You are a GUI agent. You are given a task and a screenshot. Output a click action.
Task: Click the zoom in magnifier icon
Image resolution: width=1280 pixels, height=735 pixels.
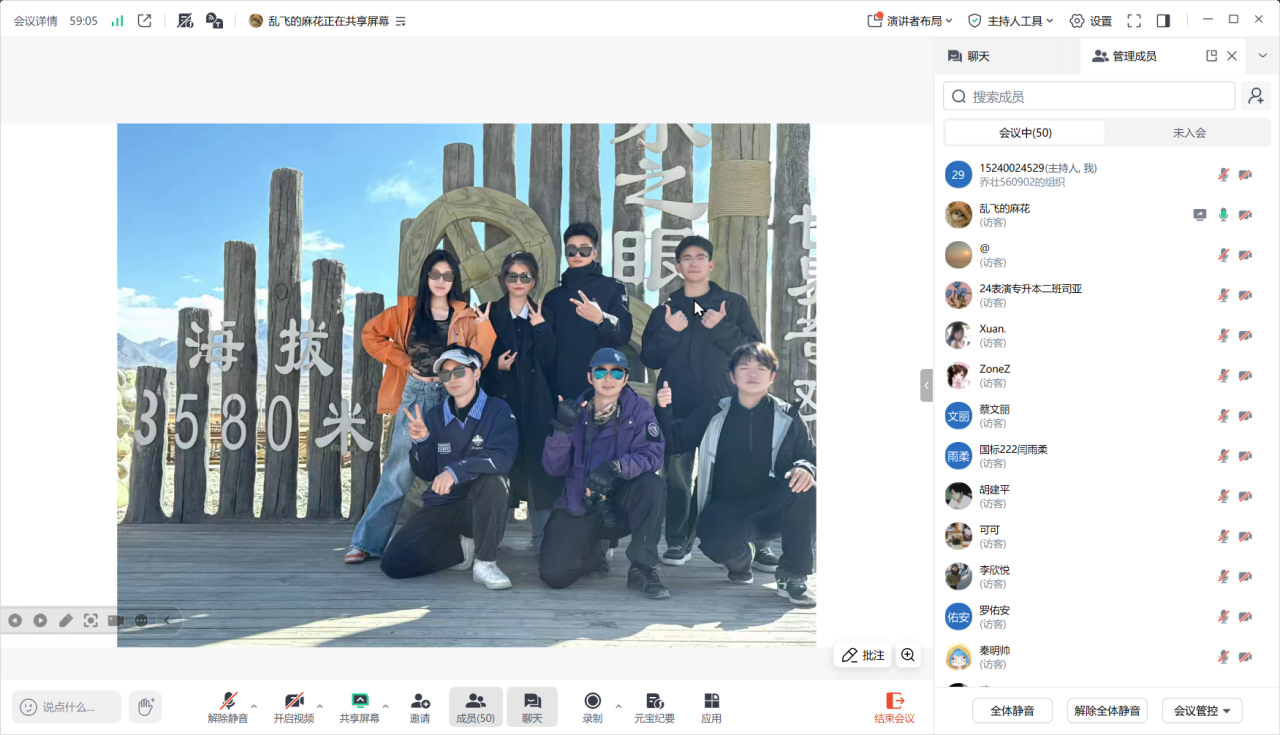pos(908,655)
